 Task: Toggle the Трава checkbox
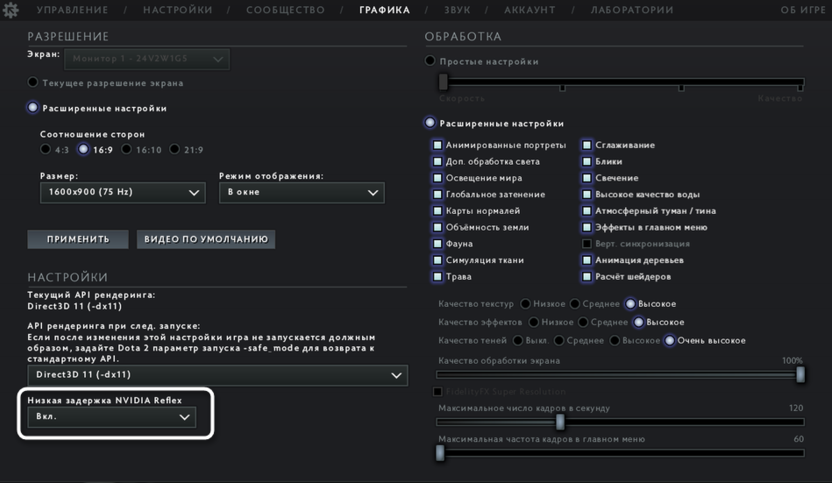tap(438, 277)
